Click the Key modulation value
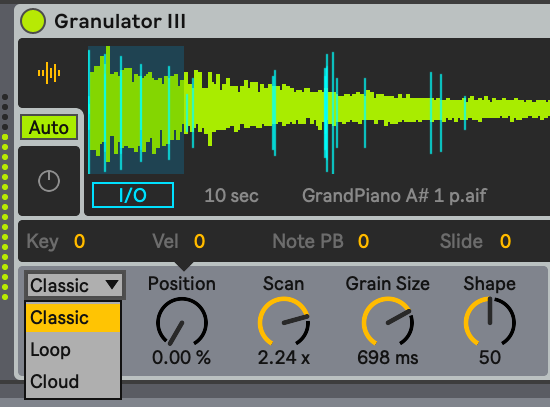Viewport: 550px width, 407px height. pyautogui.click(x=80, y=241)
